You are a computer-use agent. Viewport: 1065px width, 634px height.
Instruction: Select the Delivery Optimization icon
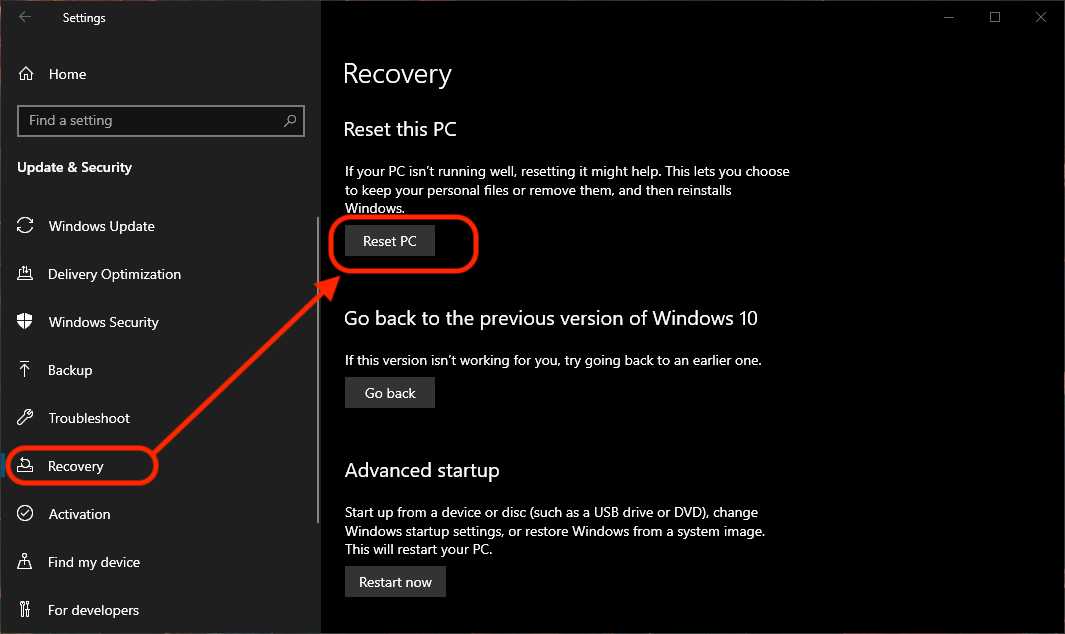coord(27,274)
